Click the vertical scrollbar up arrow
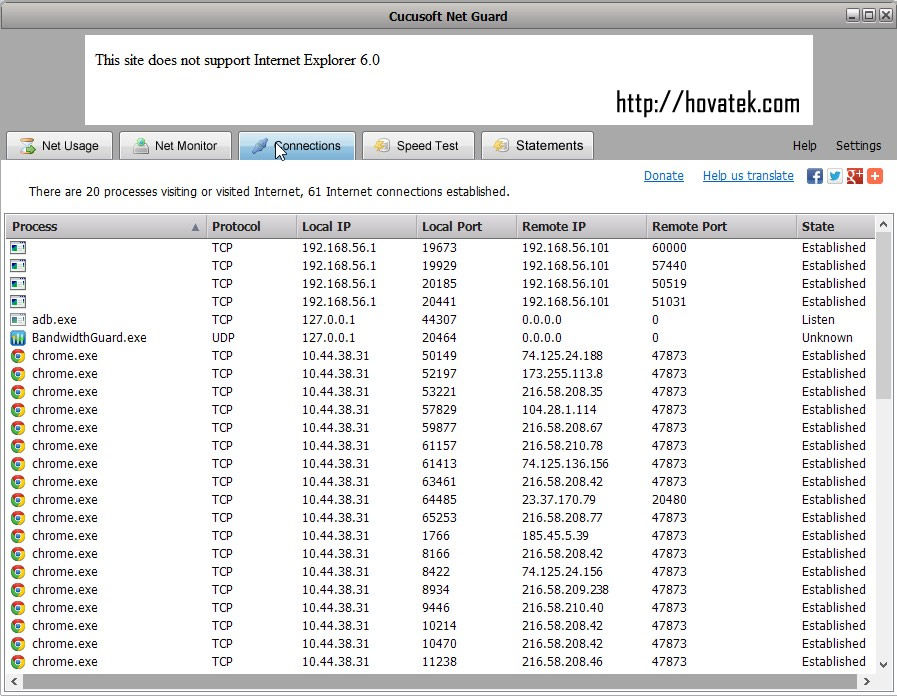Screen dimensions: 897x696 point(883,225)
